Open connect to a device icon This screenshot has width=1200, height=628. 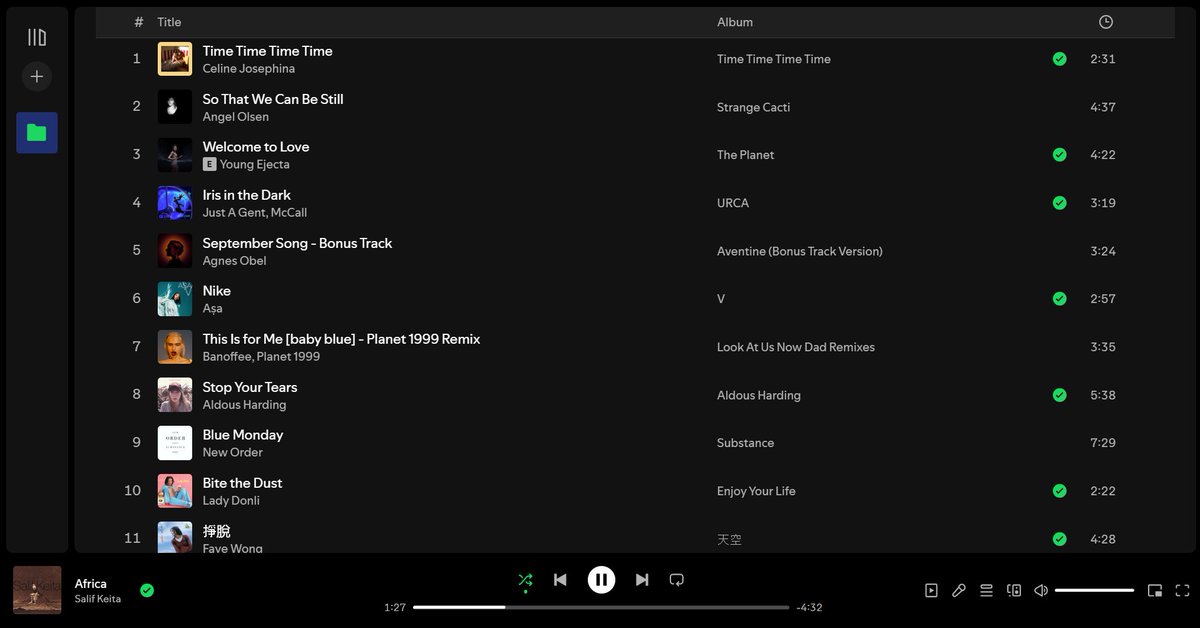pos(1014,590)
